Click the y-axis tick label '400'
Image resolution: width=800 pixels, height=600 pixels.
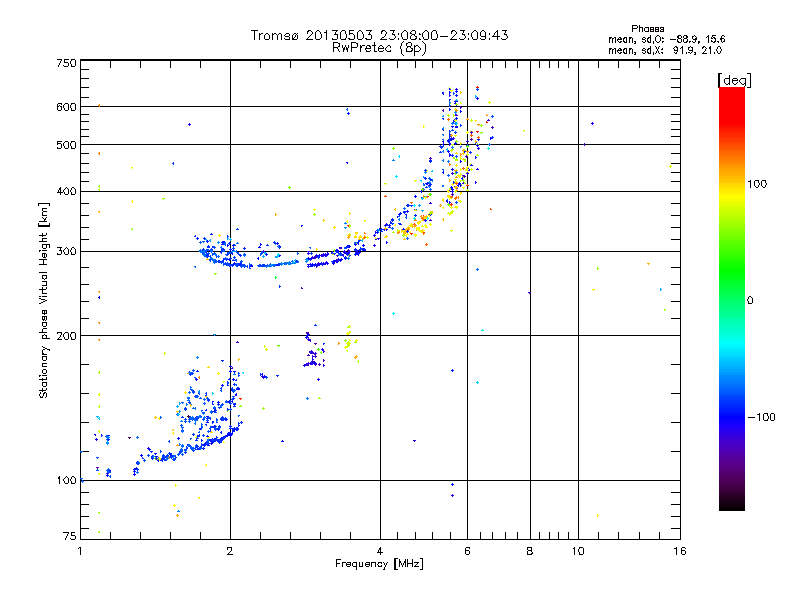click(x=66, y=192)
